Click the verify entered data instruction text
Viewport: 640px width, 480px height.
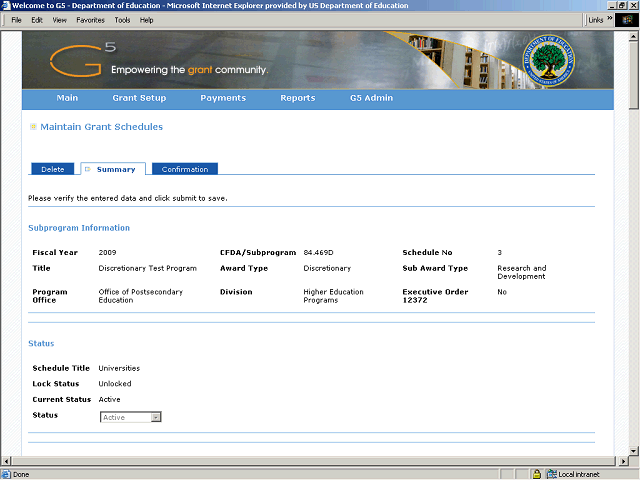coord(127,198)
